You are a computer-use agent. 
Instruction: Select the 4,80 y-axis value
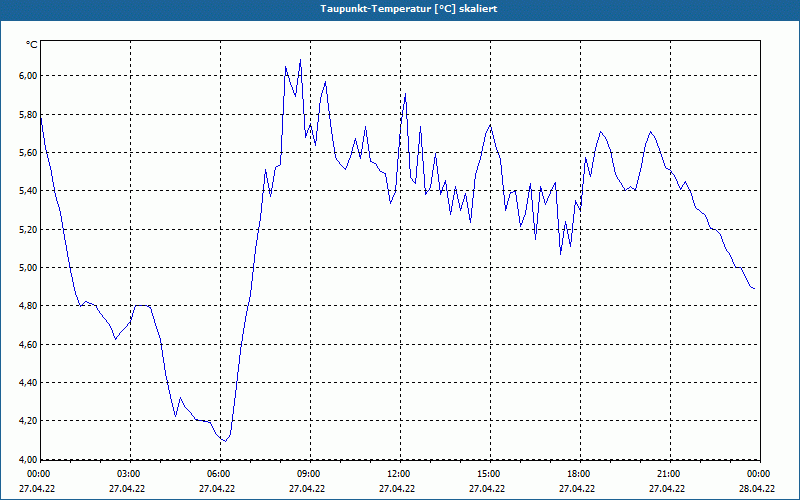click(x=29, y=306)
